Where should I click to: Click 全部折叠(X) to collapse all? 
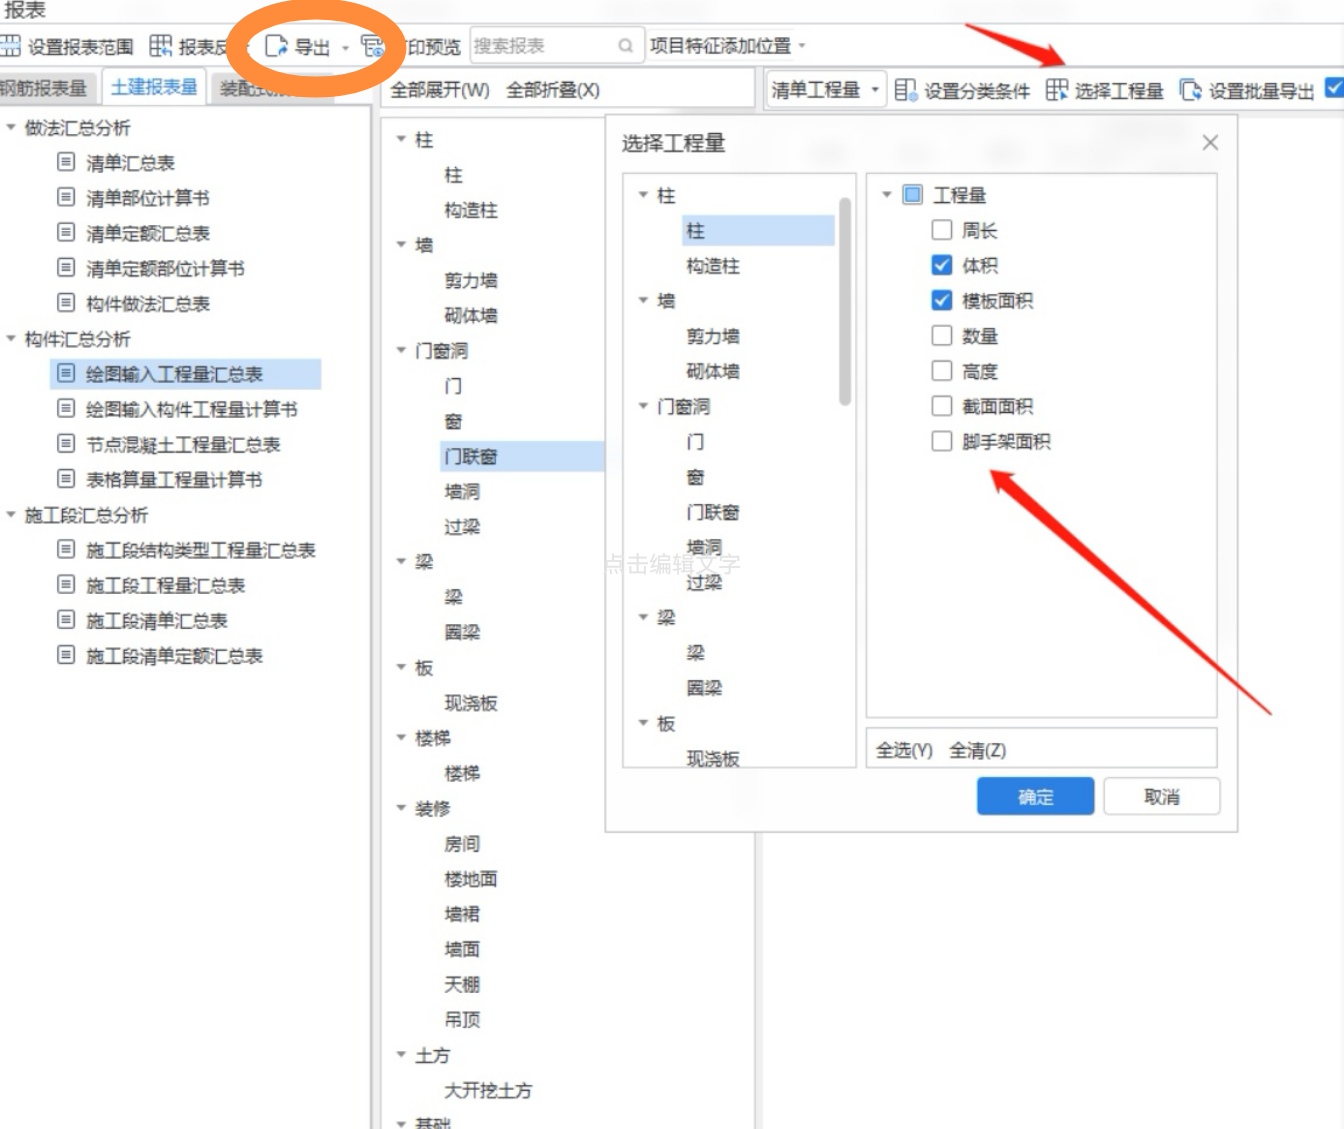(553, 90)
